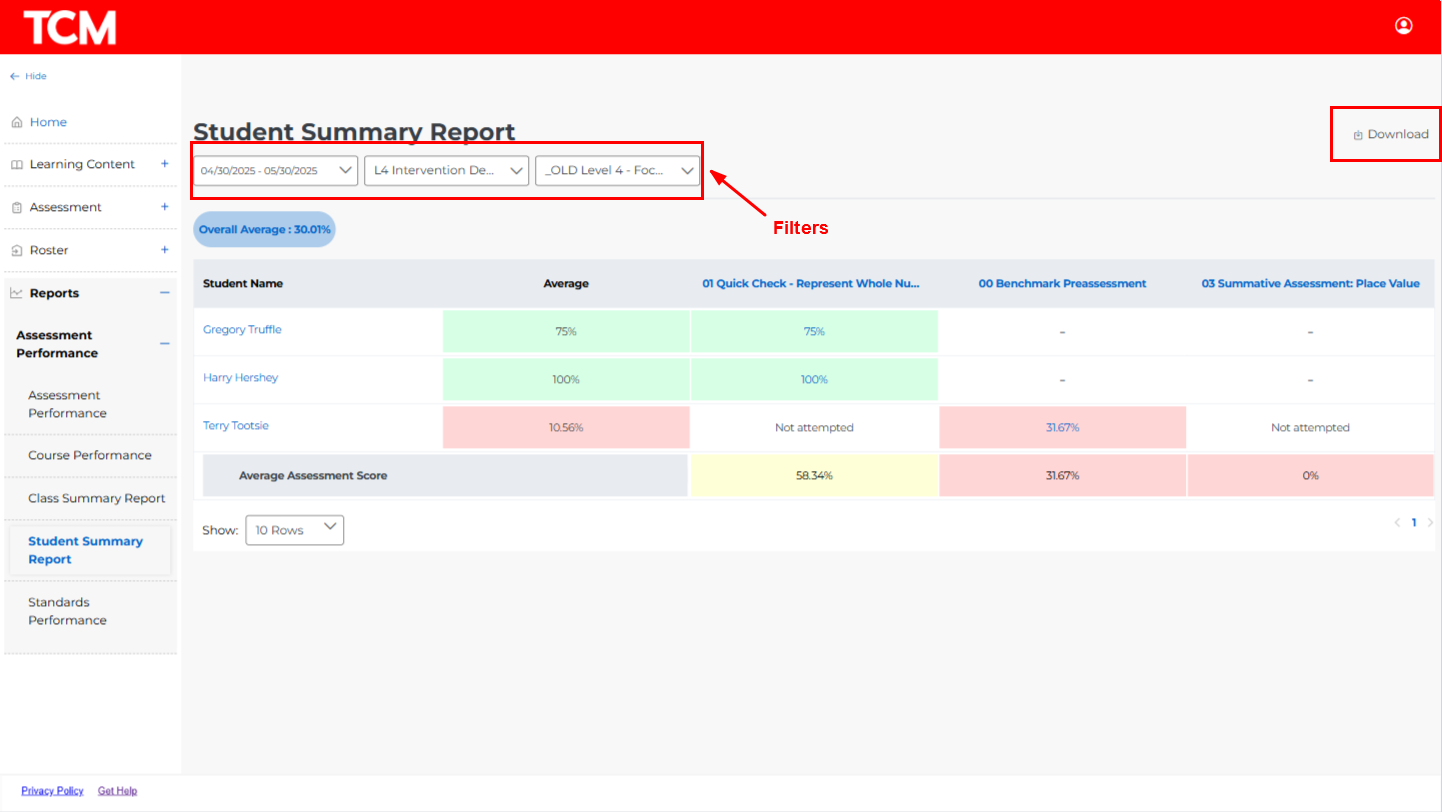Open Gregory Truffle's student details

242,330
